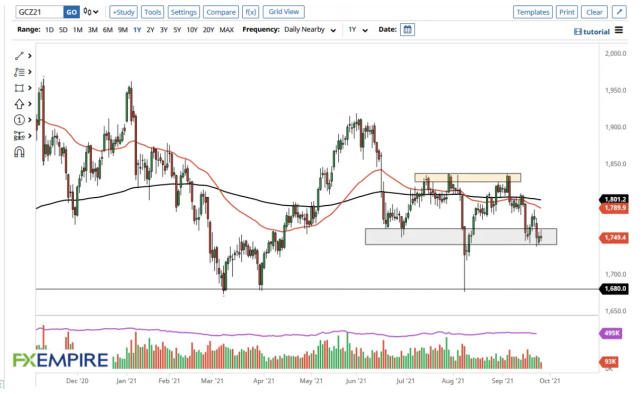Screen dimensions: 643x394
Task: Select the arrow marker tool
Action: tap(19, 104)
